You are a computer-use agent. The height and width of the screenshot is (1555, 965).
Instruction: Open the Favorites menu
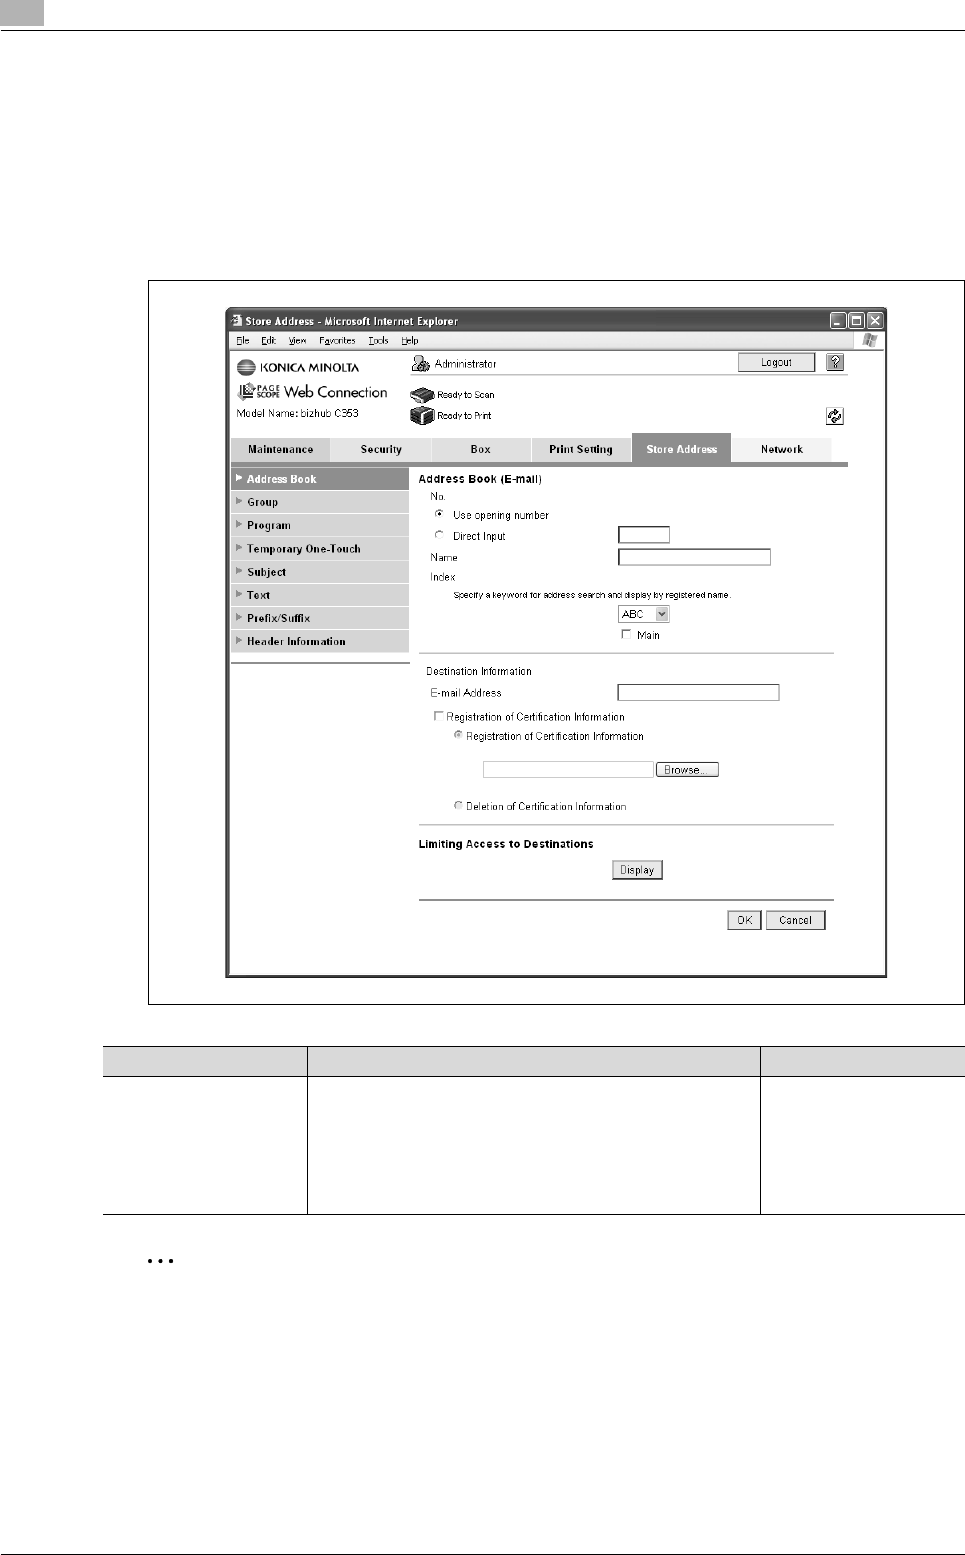click(x=337, y=340)
